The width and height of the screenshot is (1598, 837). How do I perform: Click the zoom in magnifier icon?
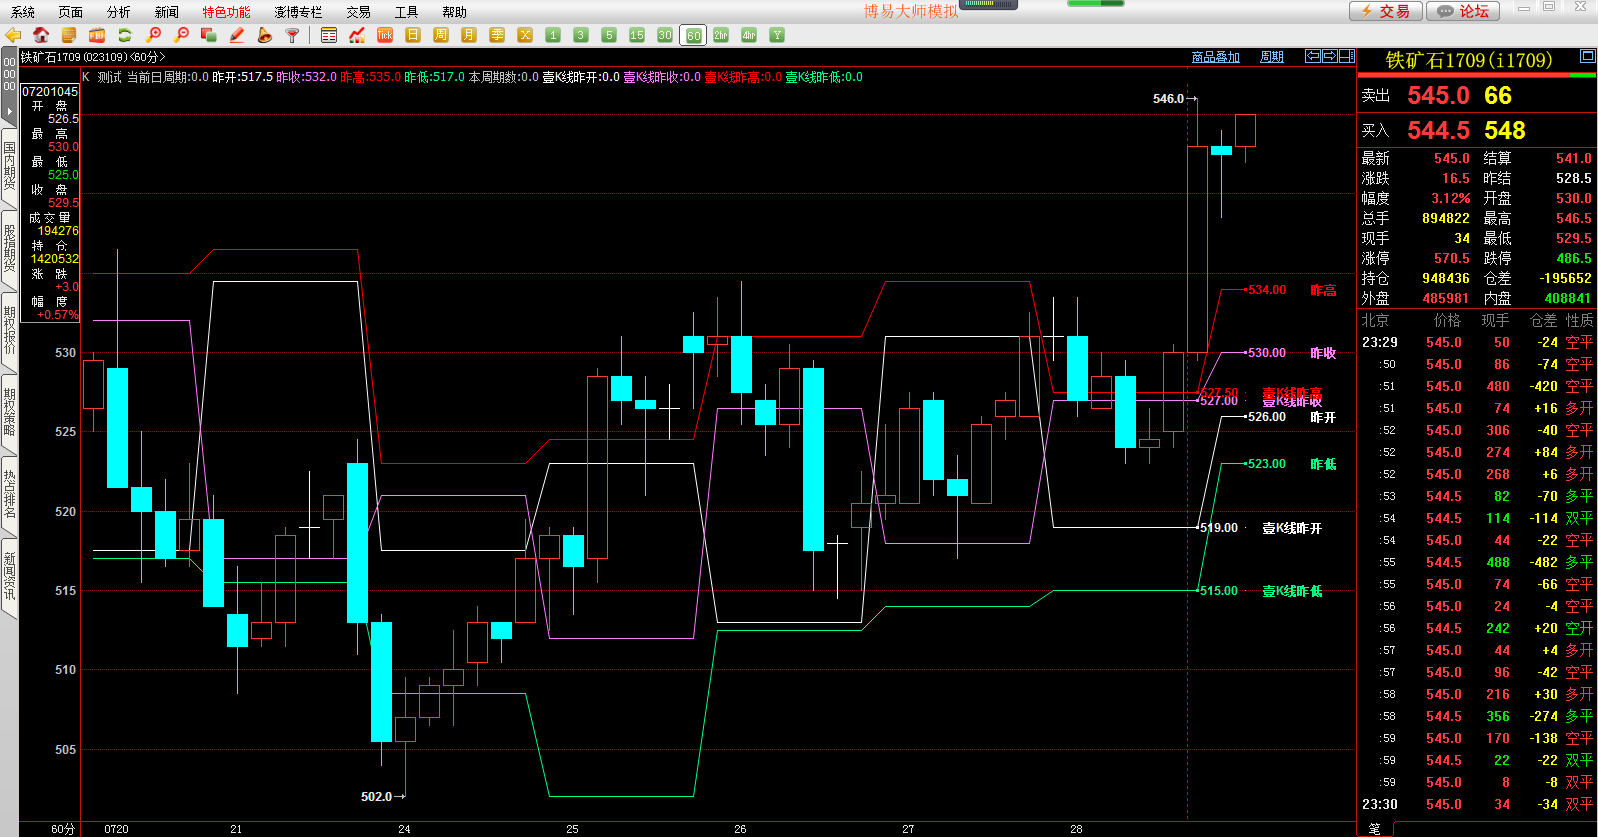[x=153, y=35]
